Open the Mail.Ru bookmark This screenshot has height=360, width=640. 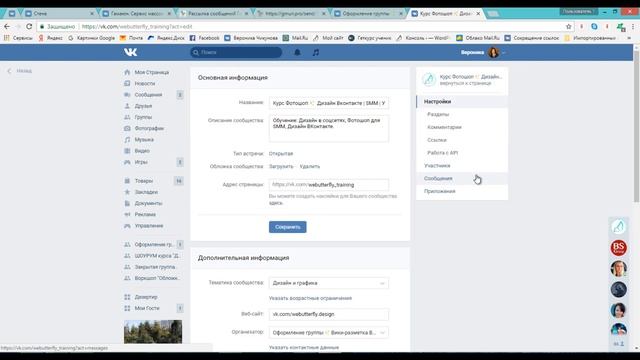pos(296,38)
